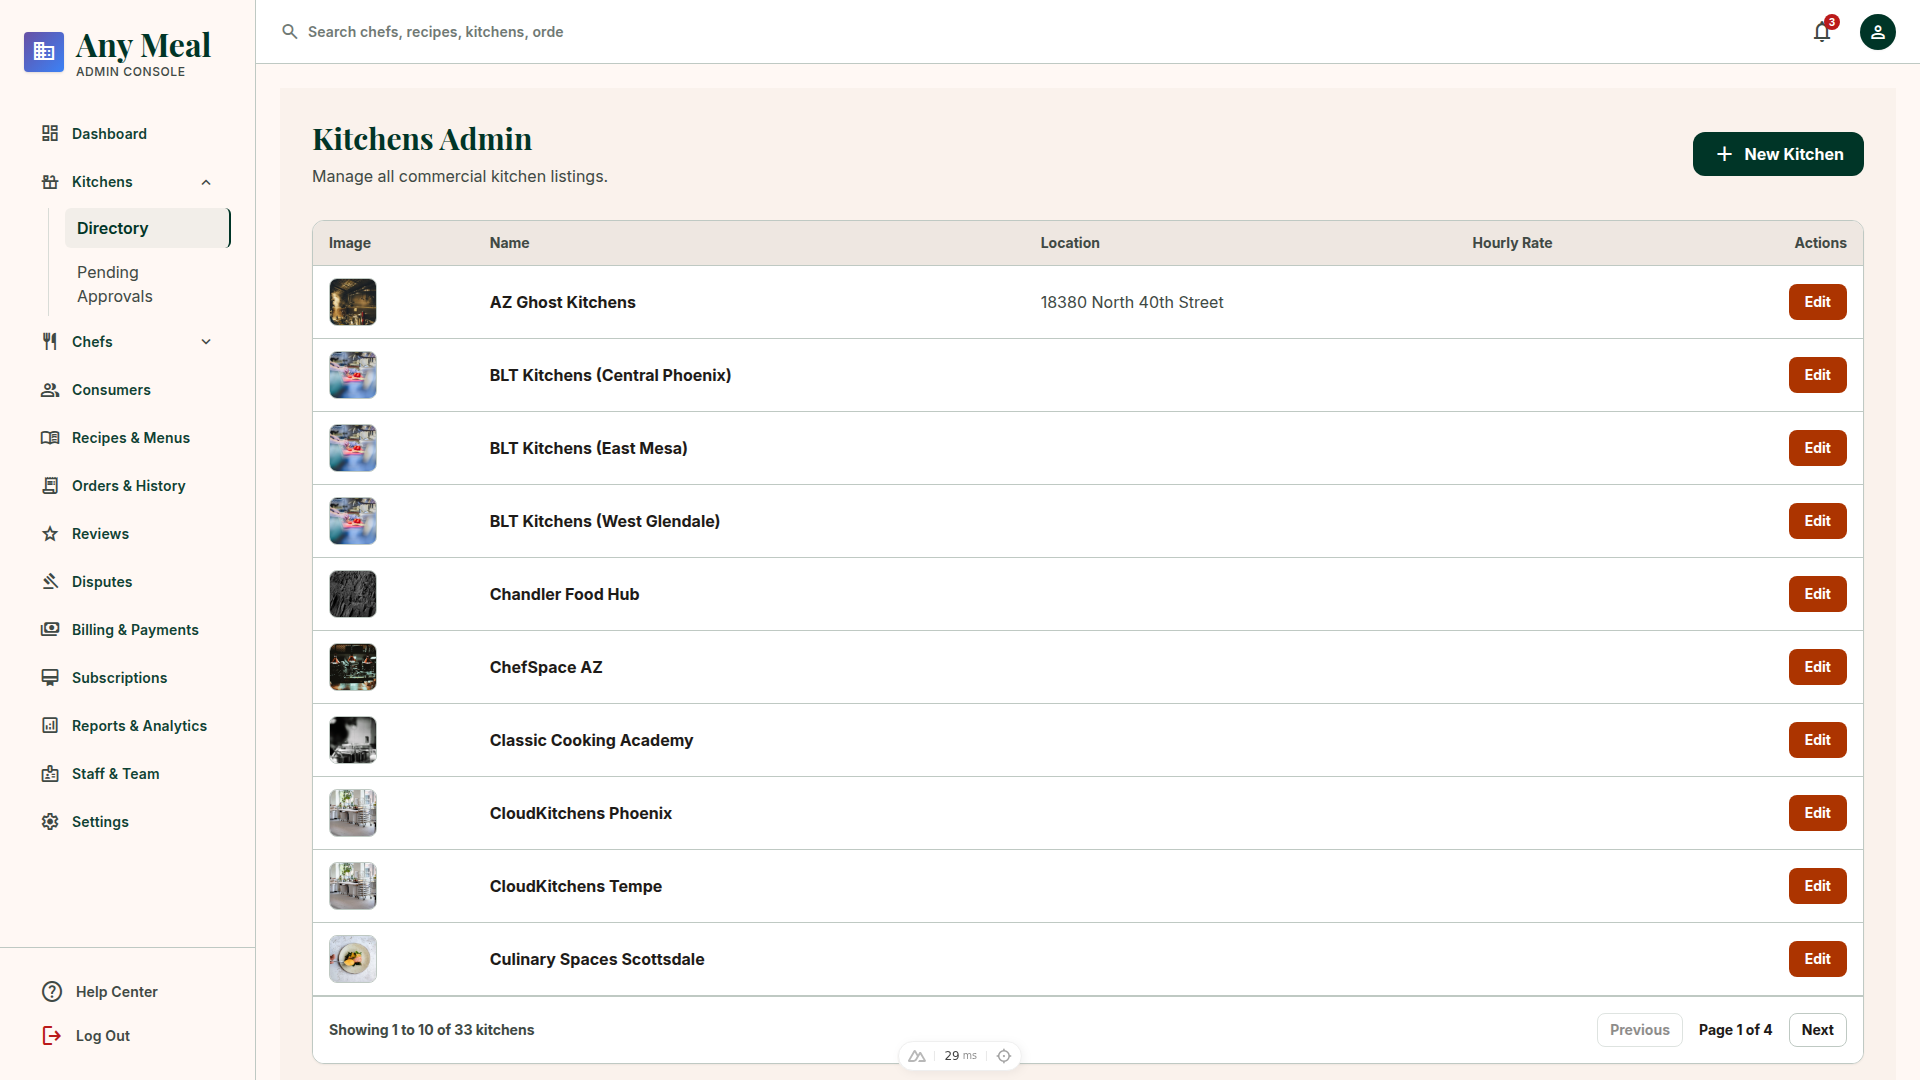The height and width of the screenshot is (1080, 1920).
Task: Select the Directory submenu item
Action: 148,228
